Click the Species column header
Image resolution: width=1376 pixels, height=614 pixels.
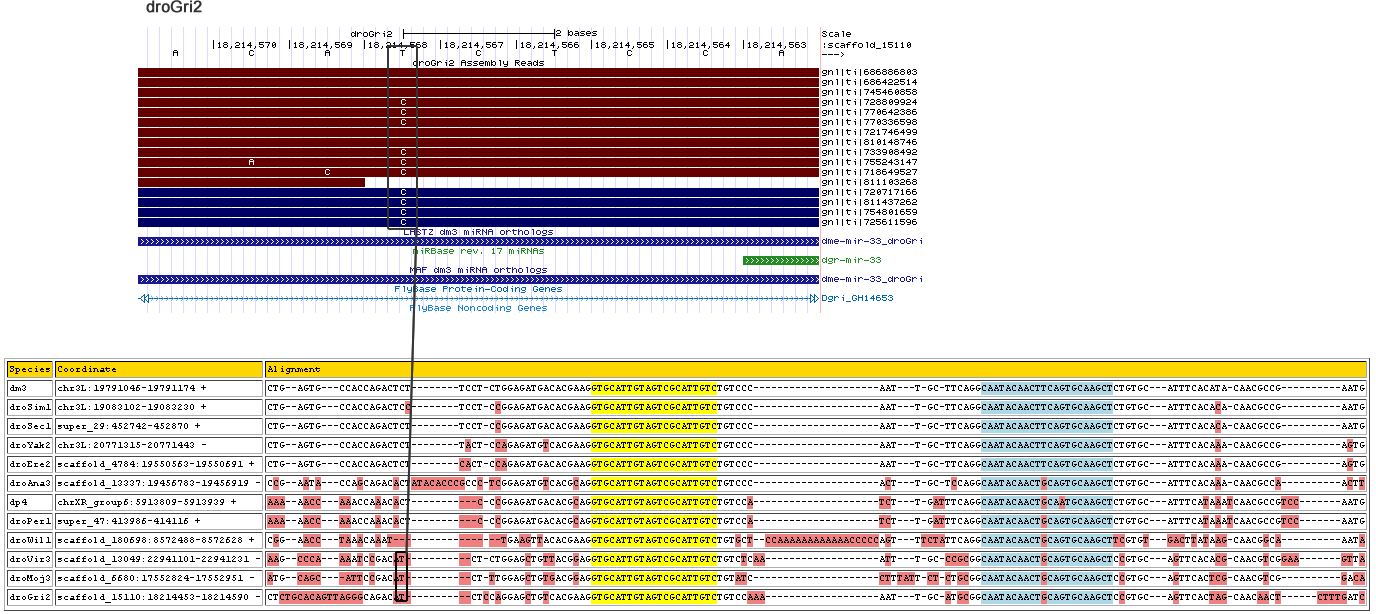point(29,369)
